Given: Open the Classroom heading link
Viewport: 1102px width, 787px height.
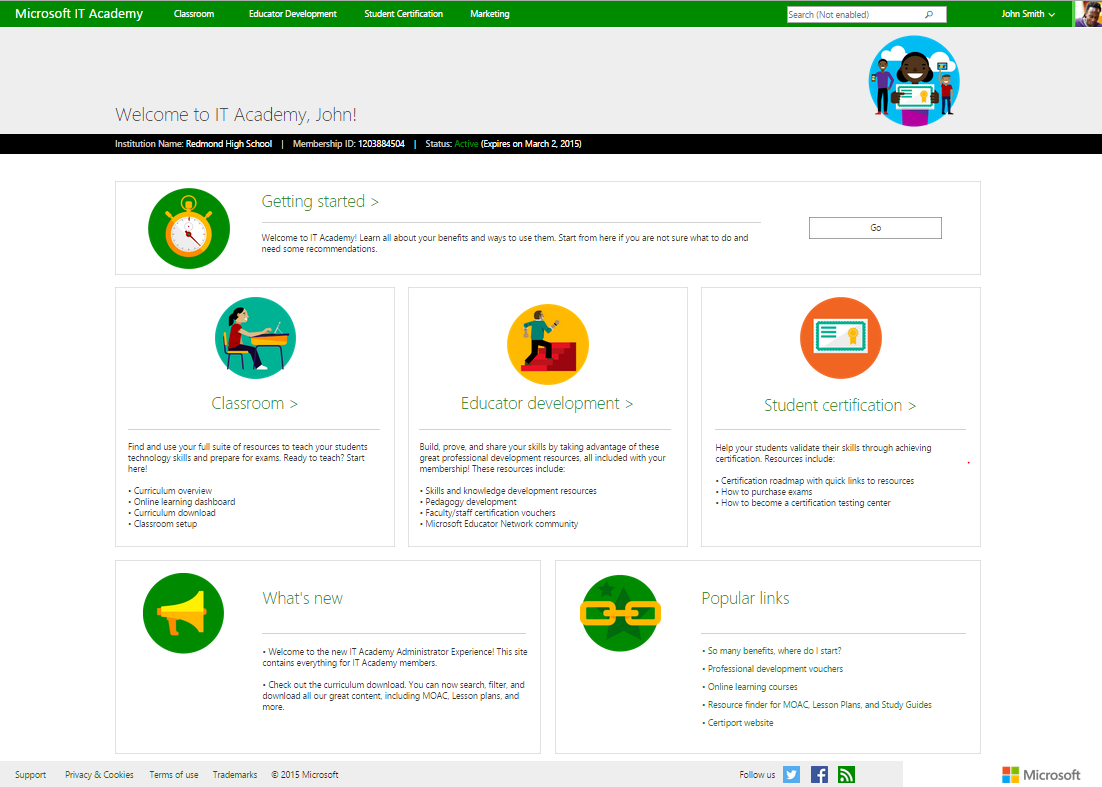Looking at the screenshot, I should [x=254, y=403].
